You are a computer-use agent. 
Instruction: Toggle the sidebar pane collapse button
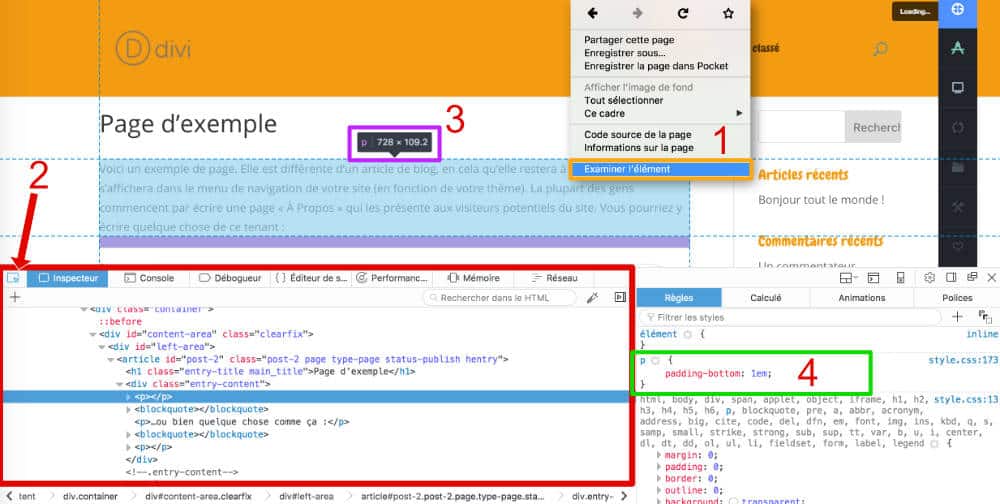(620, 297)
